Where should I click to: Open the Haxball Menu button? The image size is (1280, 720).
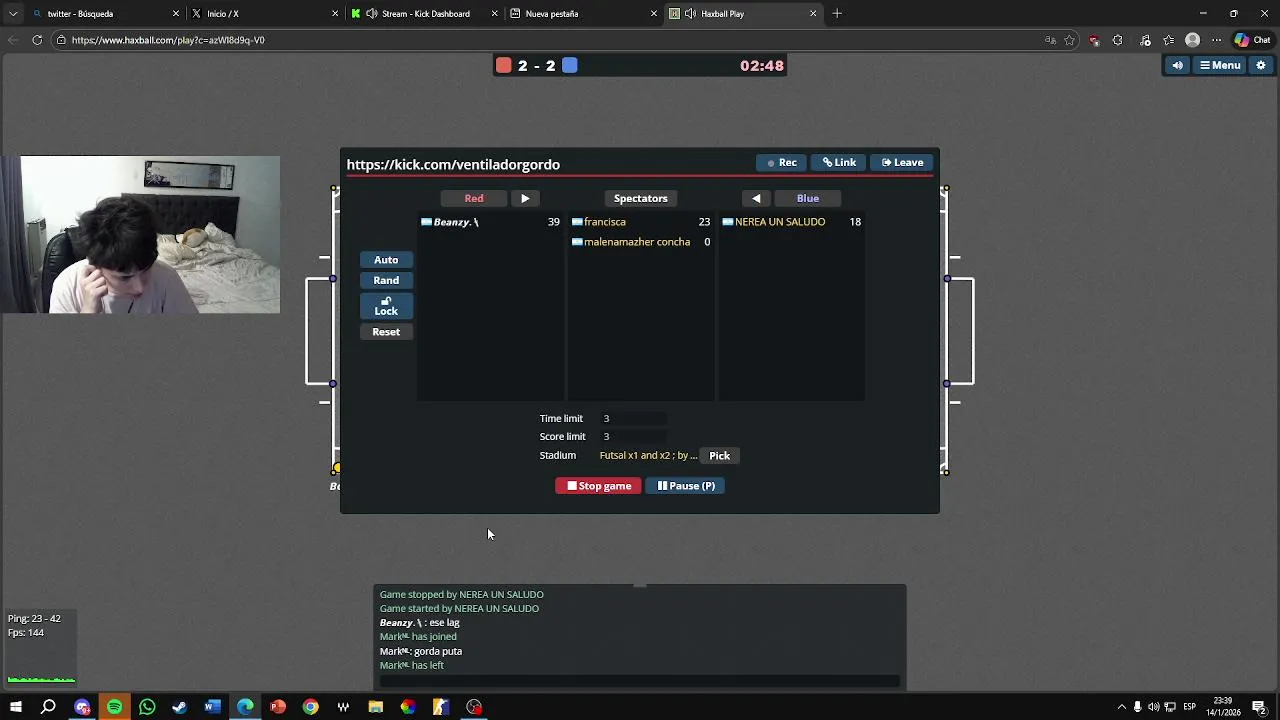point(1219,65)
